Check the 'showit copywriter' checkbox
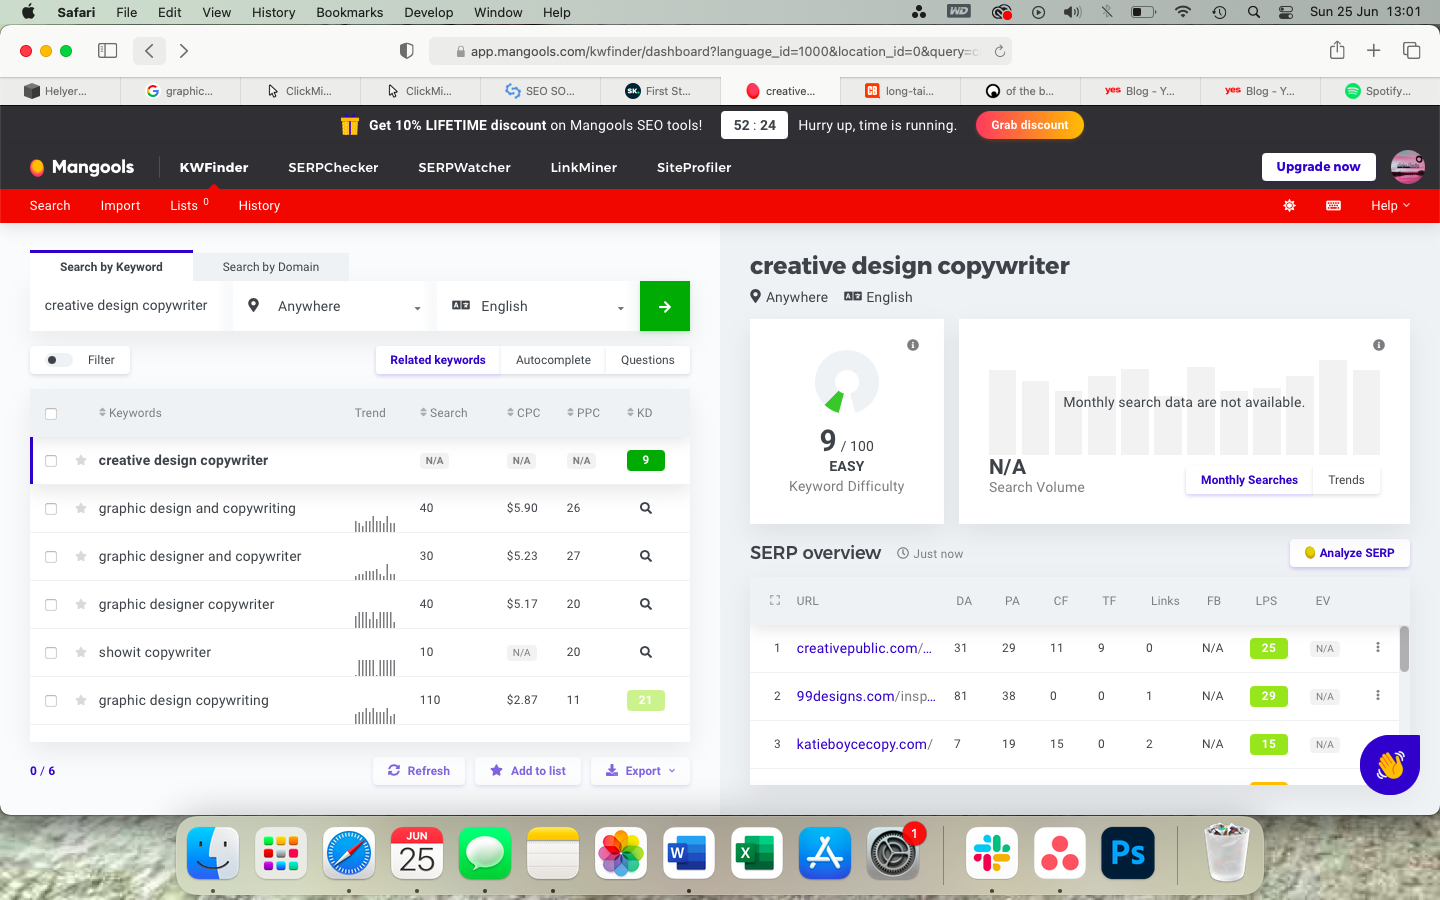The image size is (1440, 900). (x=51, y=653)
